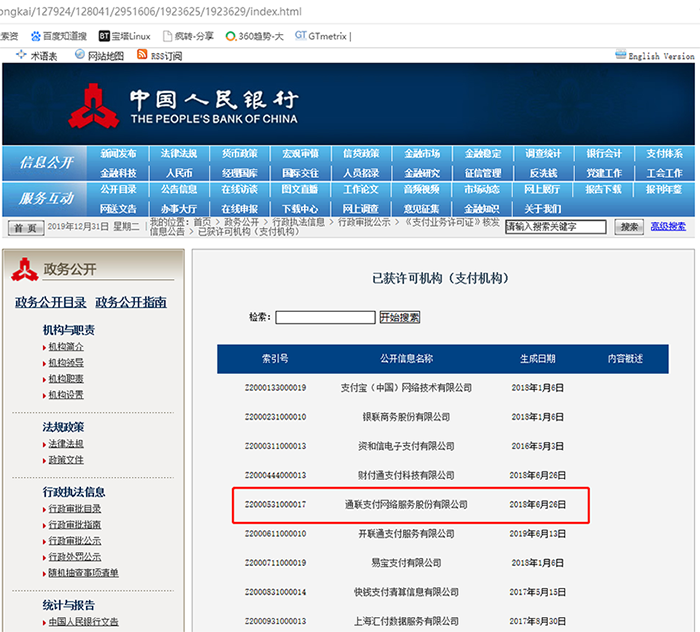This screenshot has width=700, height=632.
Task: Open the 货币政策 menu item
Action: coord(240,154)
